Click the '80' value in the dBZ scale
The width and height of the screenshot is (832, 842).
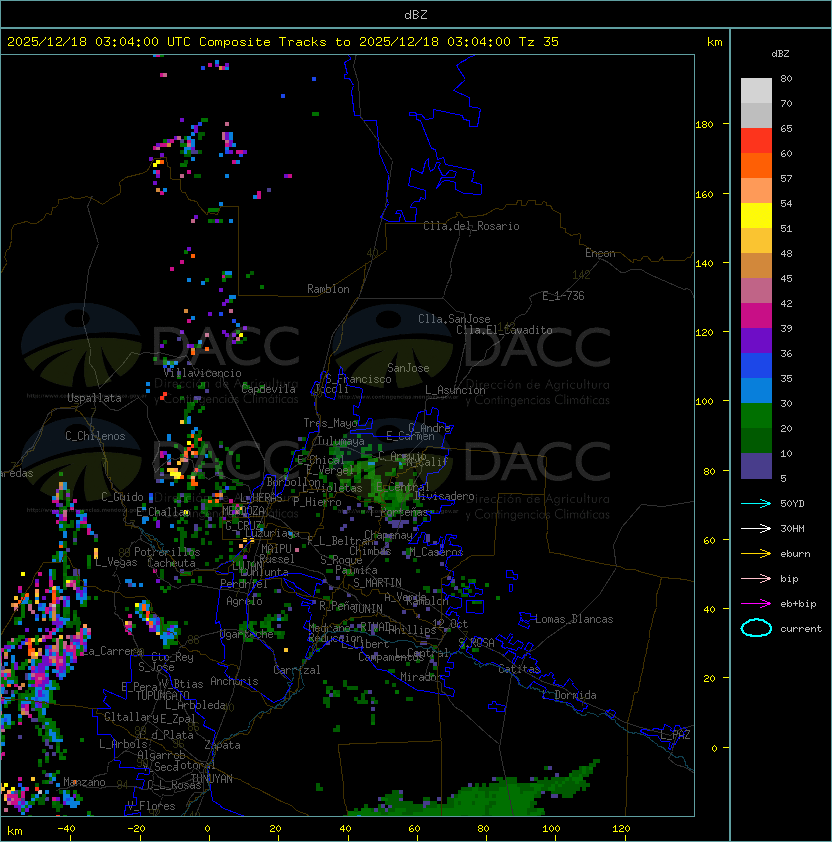[786, 78]
